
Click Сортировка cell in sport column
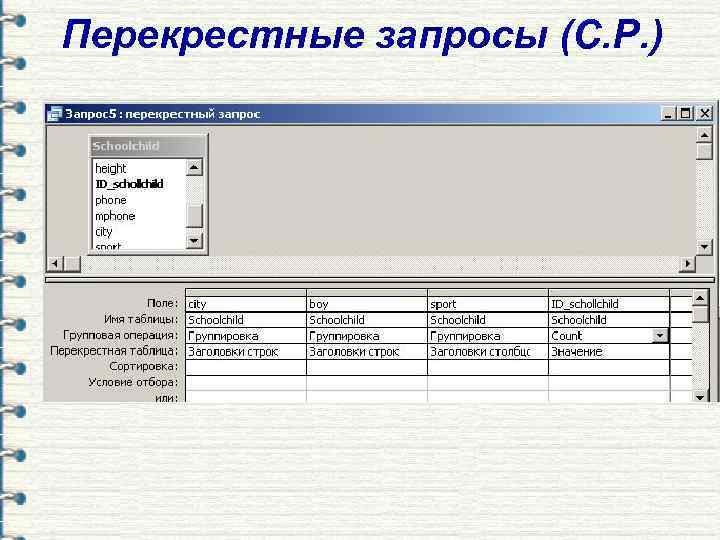pyautogui.click(x=488, y=367)
